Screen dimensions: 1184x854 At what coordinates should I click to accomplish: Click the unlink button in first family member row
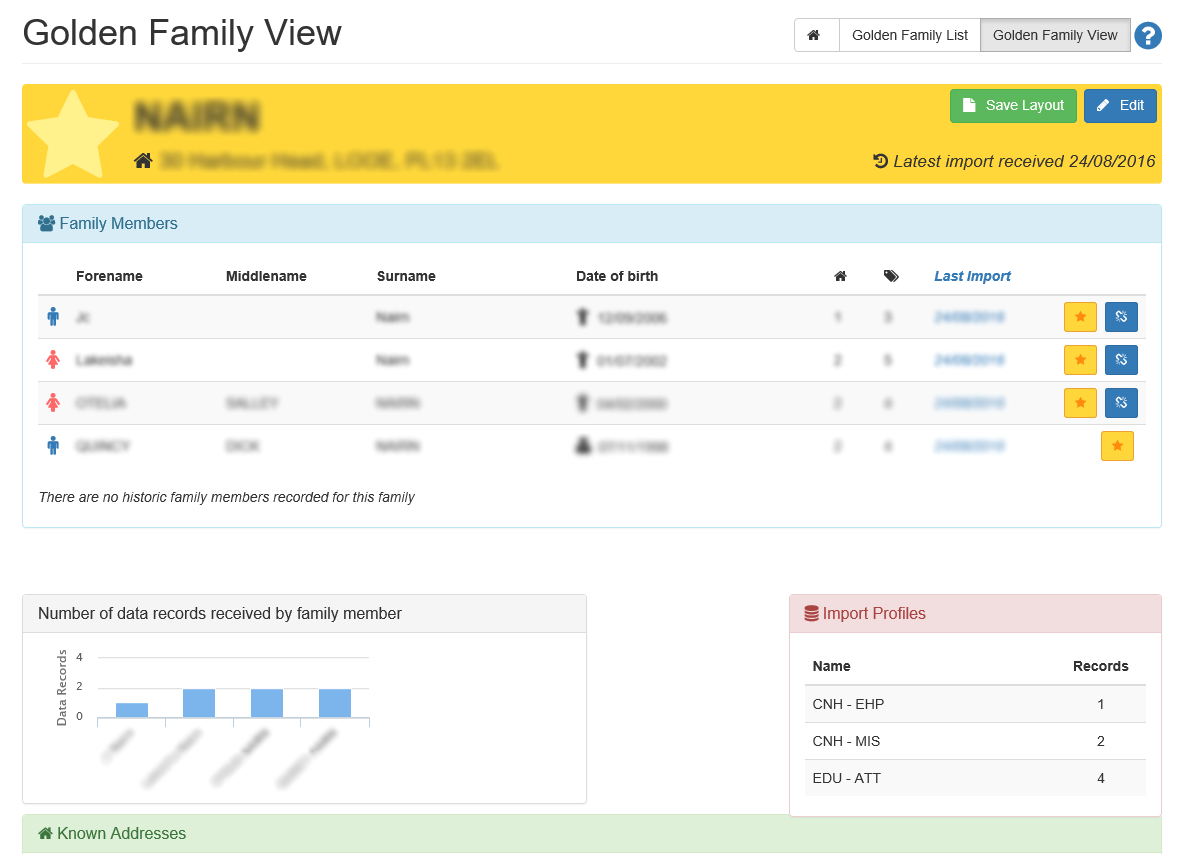pyautogui.click(x=1121, y=317)
